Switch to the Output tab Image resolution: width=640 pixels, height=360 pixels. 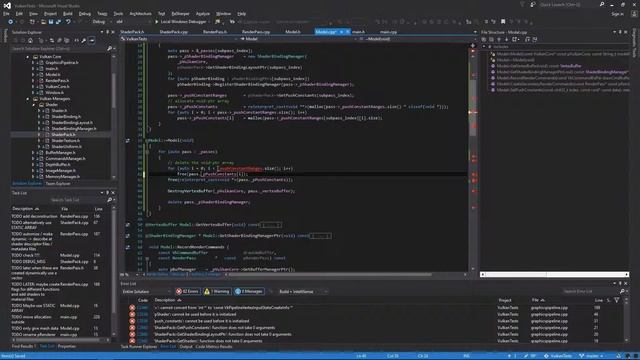pos(186,347)
